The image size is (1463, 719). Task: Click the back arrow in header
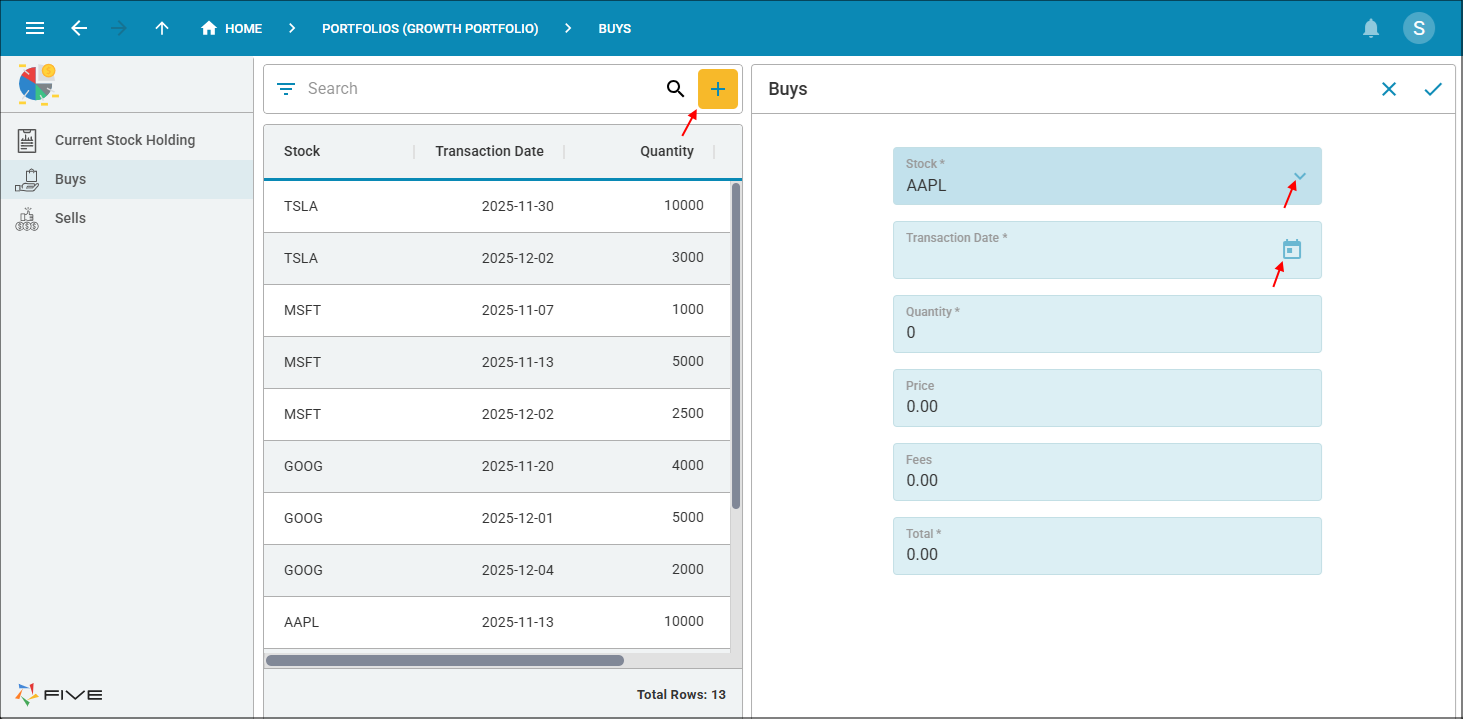coord(79,28)
